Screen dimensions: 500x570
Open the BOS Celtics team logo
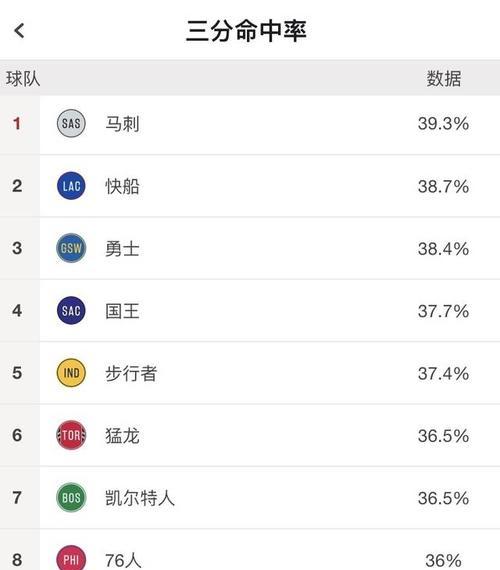tap(71, 498)
